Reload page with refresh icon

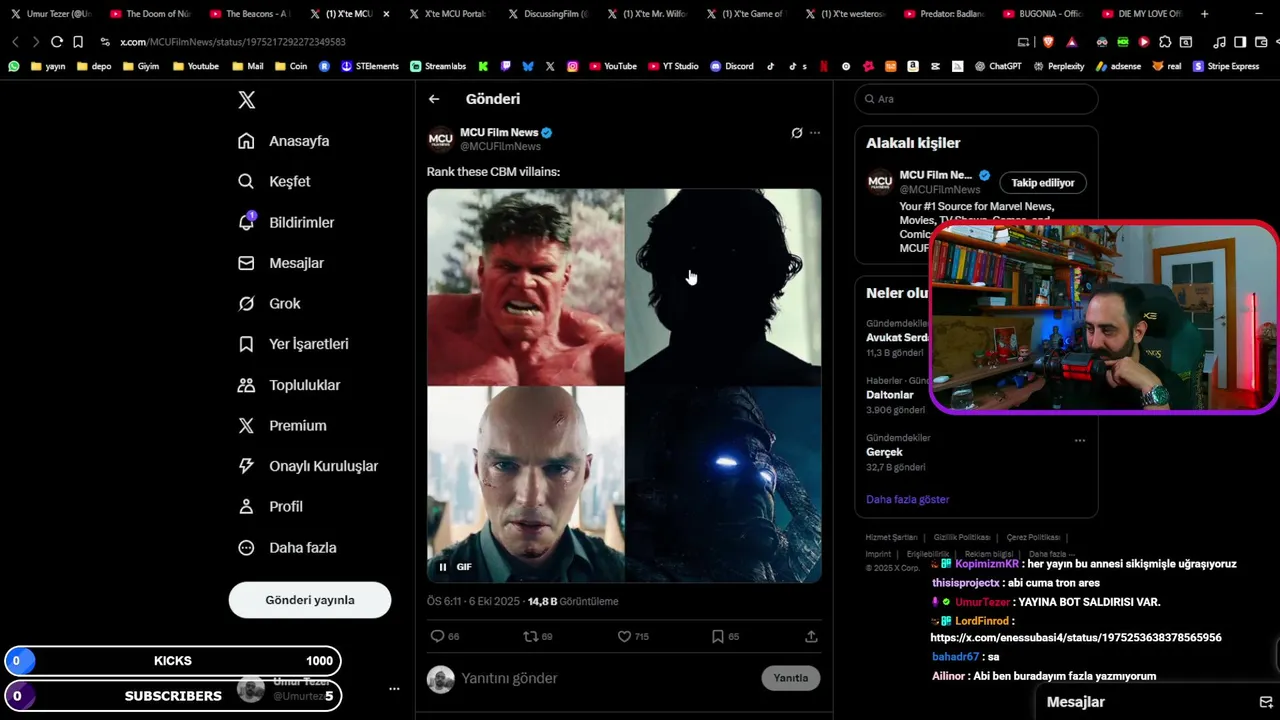(57, 42)
